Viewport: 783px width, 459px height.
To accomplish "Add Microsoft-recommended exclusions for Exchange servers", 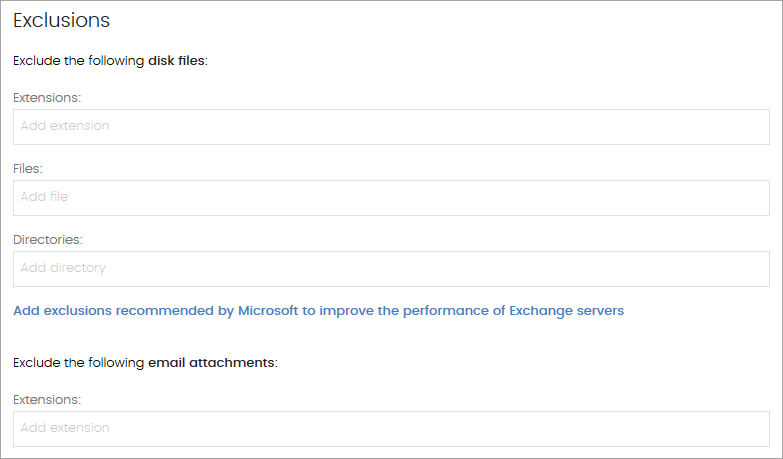I will [x=318, y=311].
